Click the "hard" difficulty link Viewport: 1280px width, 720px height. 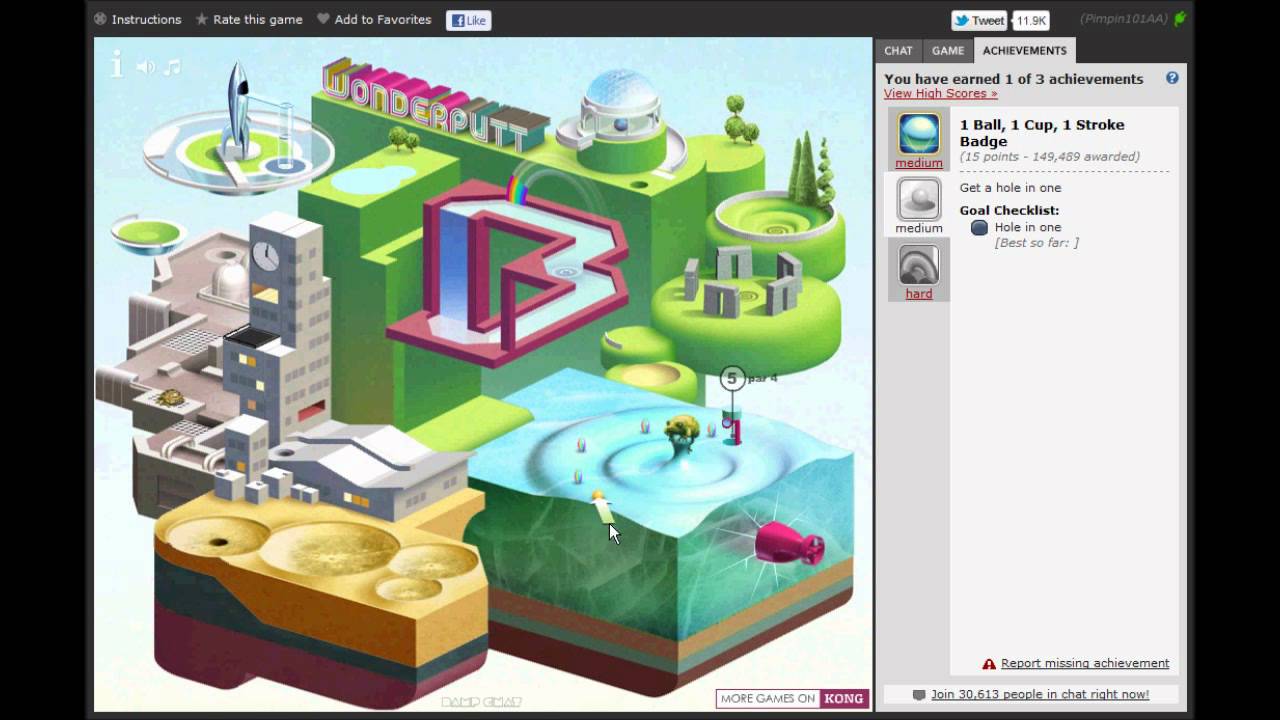tap(919, 294)
